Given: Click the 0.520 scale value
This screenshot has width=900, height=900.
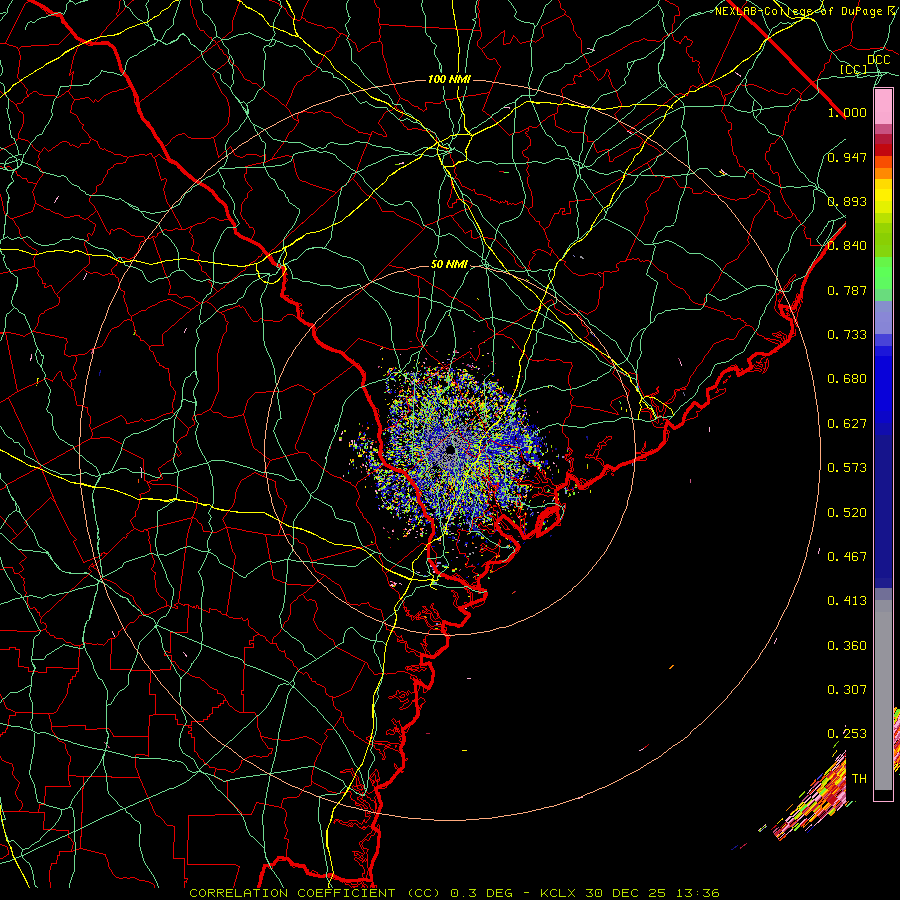Looking at the screenshot, I should [x=847, y=513].
